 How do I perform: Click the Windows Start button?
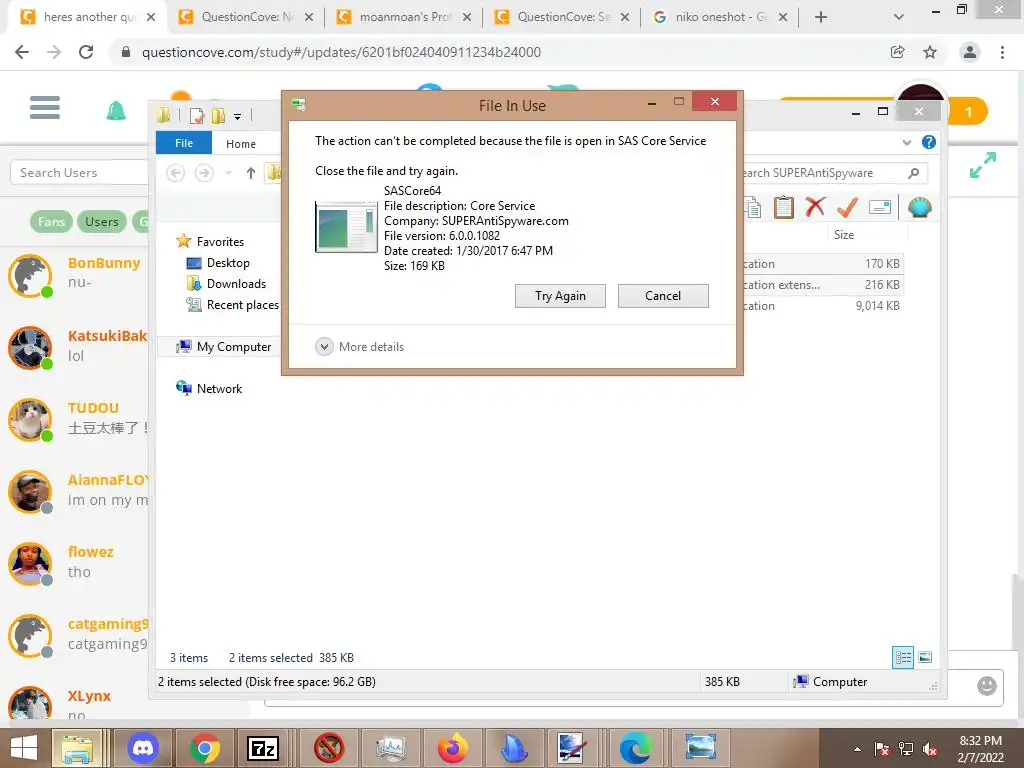pyautogui.click(x=24, y=748)
